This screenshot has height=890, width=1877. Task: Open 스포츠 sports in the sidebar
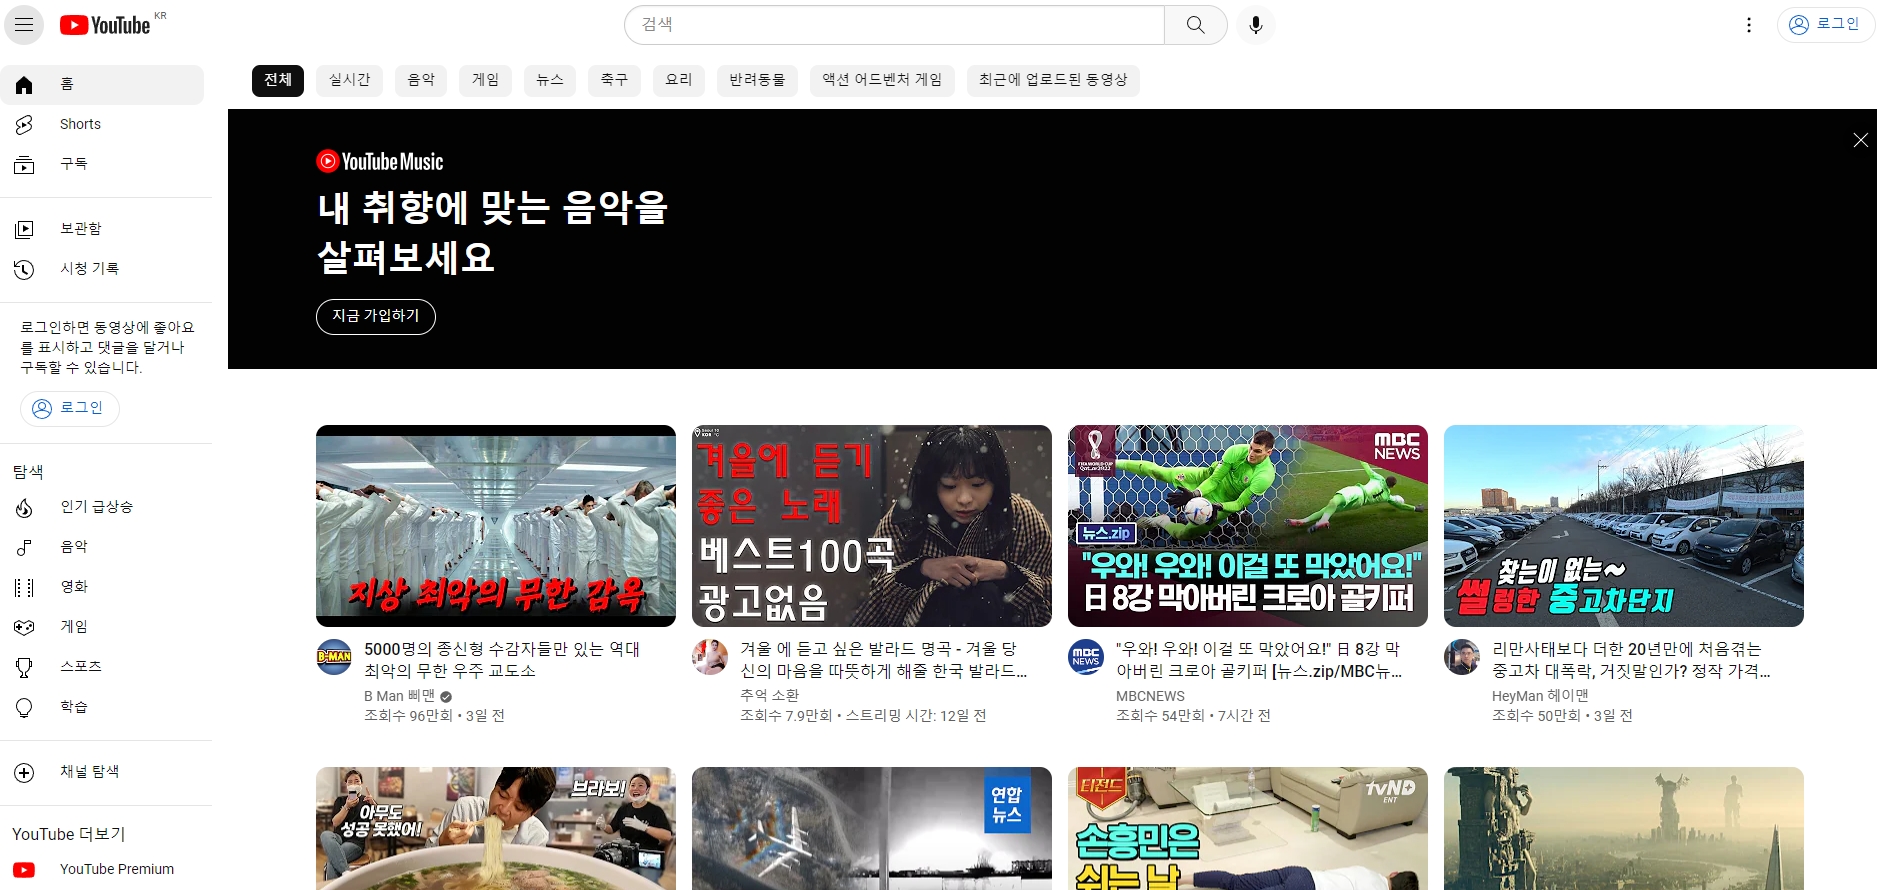coord(102,667)
